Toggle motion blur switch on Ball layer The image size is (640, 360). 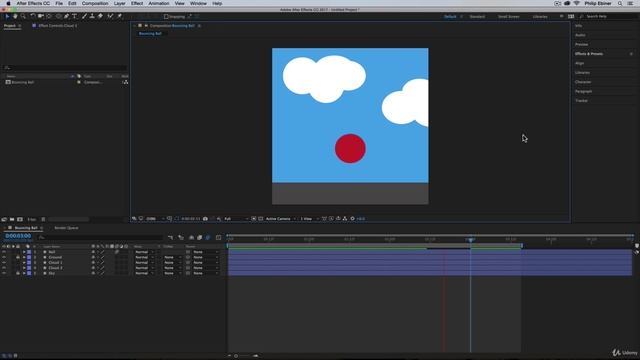point(117,252)
